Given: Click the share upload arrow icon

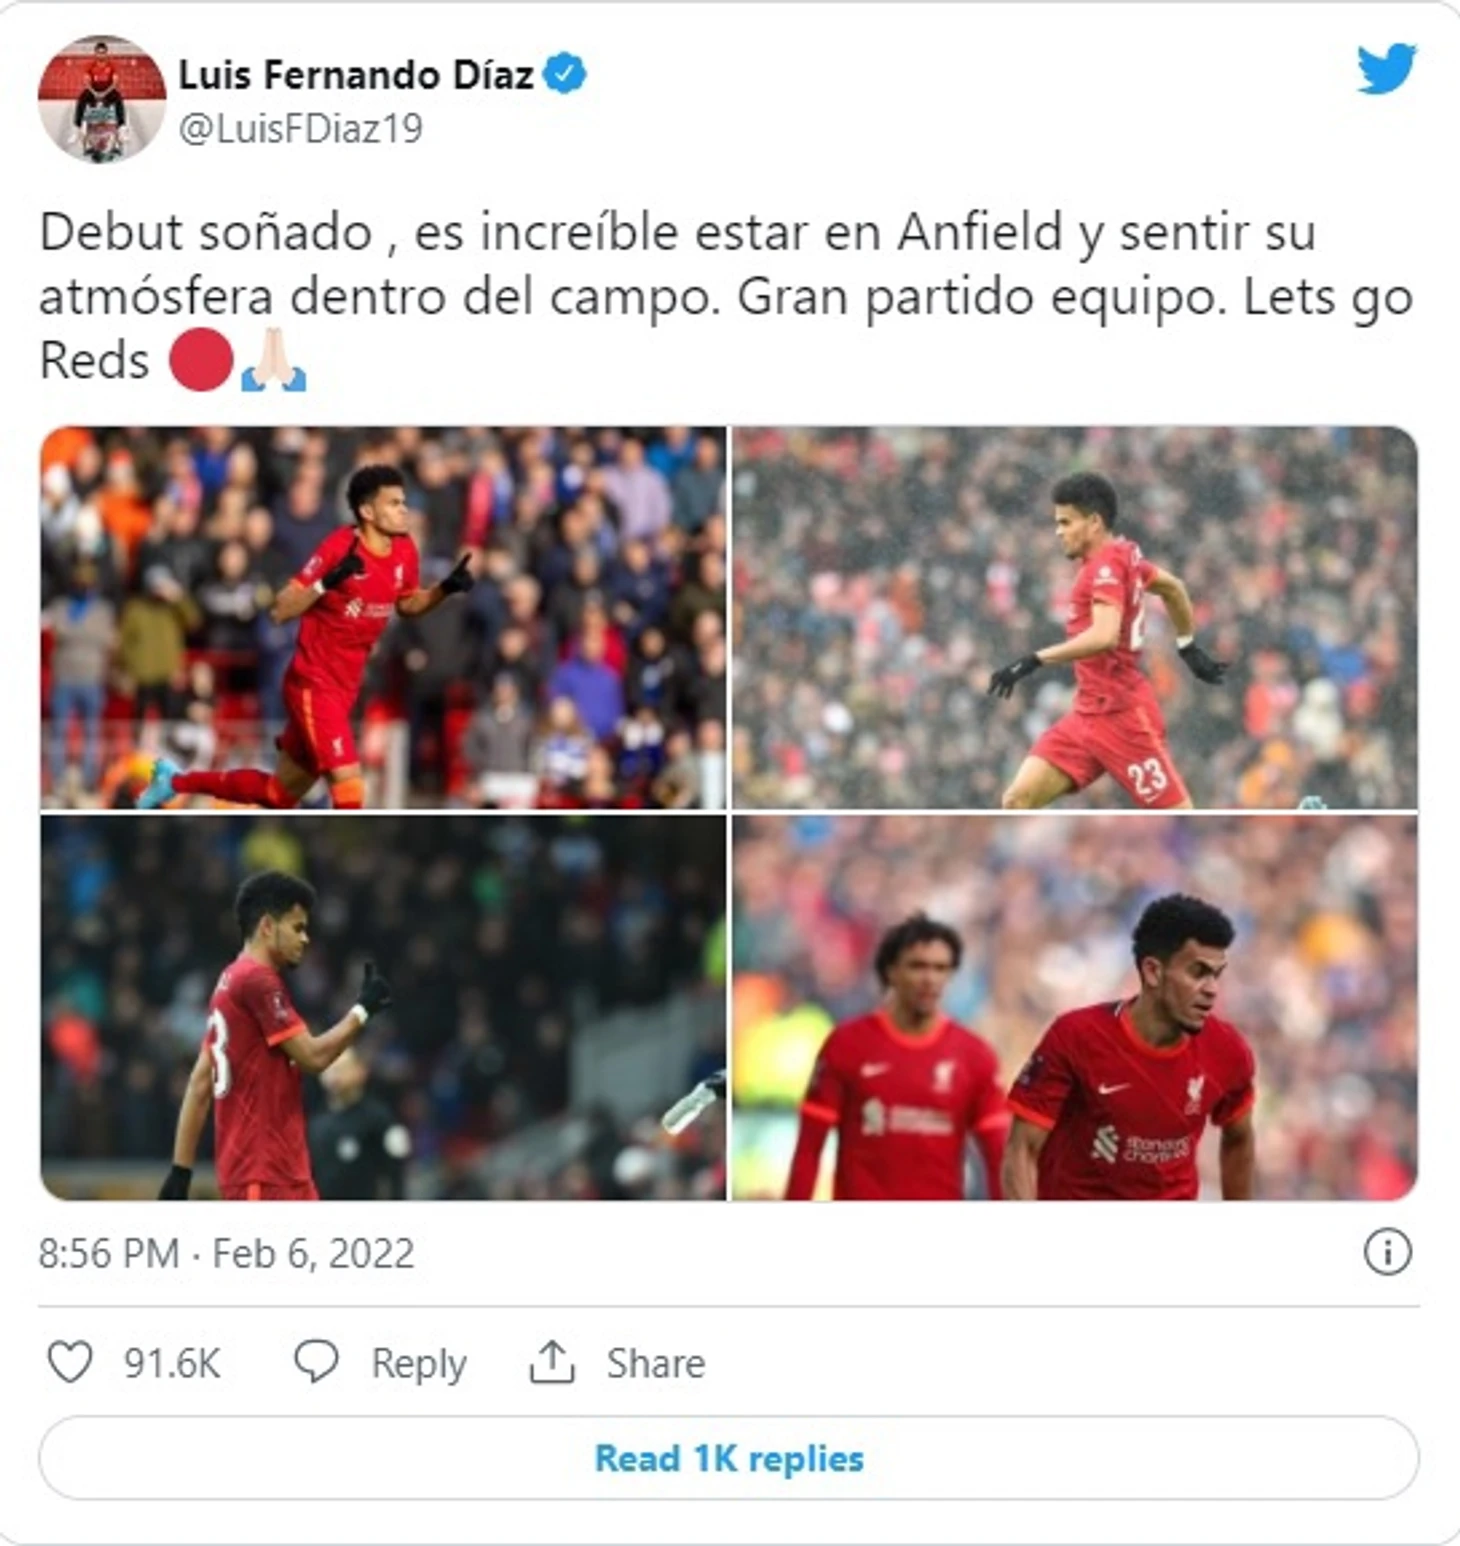Looking at the screenshot, I should click(x=552, y=1362).
